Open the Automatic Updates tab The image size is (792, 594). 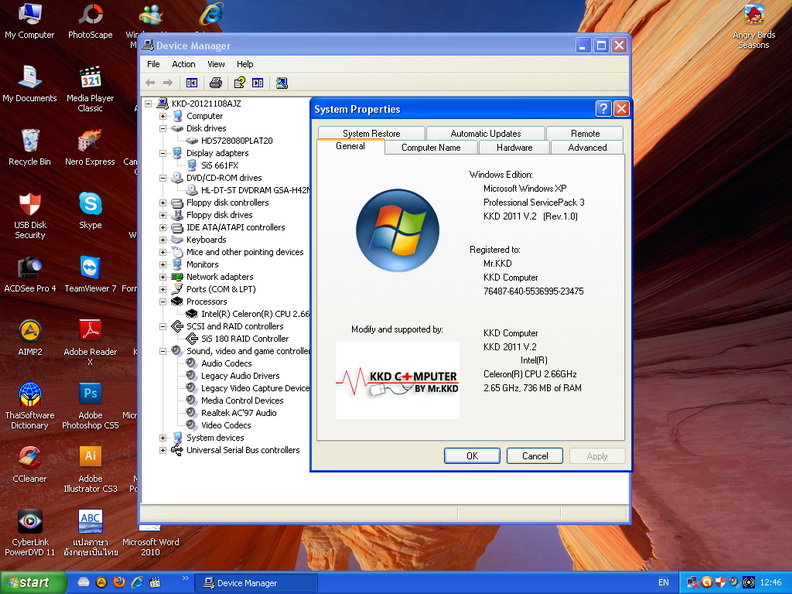pos(485,133)
